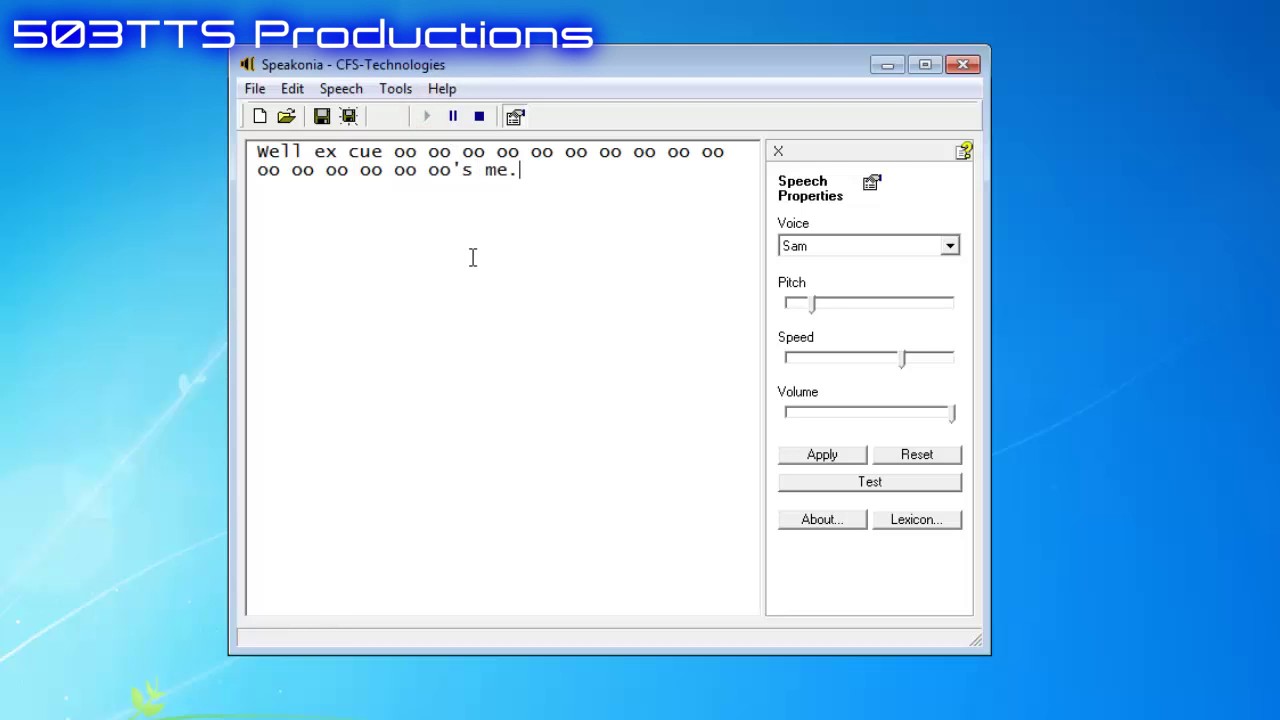Viewport: 1280px width, 720px height.
Task: Click the Volume slider handle
Action: [x=952, y=413]
